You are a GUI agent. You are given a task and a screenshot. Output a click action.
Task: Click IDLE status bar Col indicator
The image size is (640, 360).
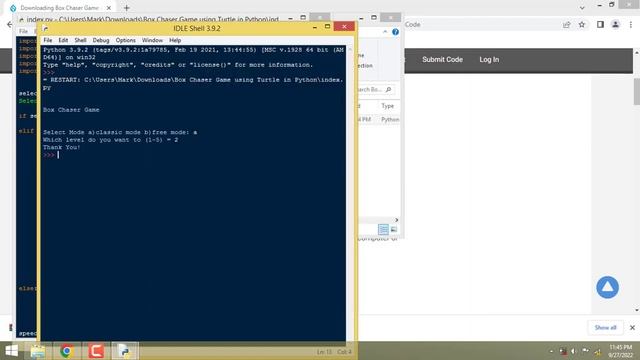tap(344, 351)
